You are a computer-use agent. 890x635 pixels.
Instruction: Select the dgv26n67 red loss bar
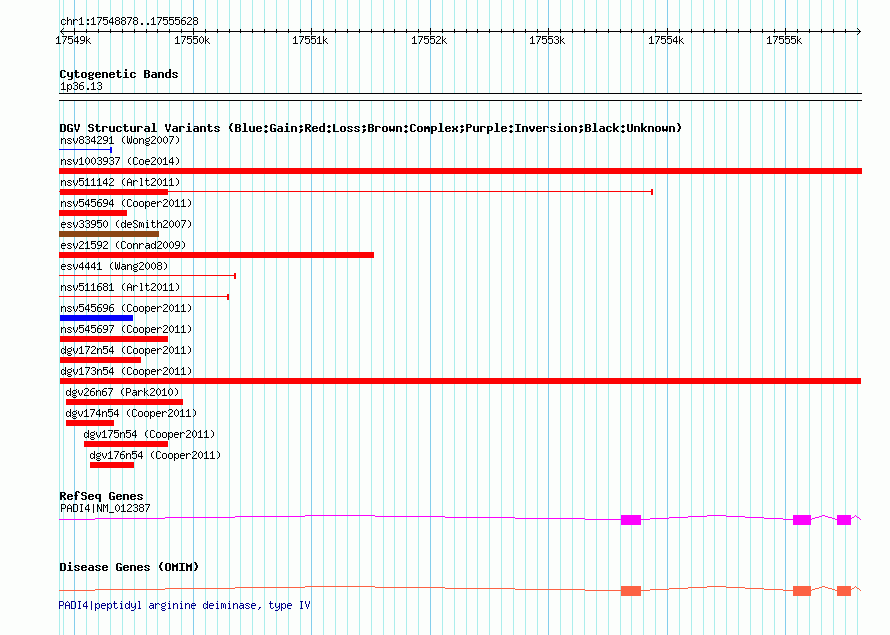click(x=124, y=402)
